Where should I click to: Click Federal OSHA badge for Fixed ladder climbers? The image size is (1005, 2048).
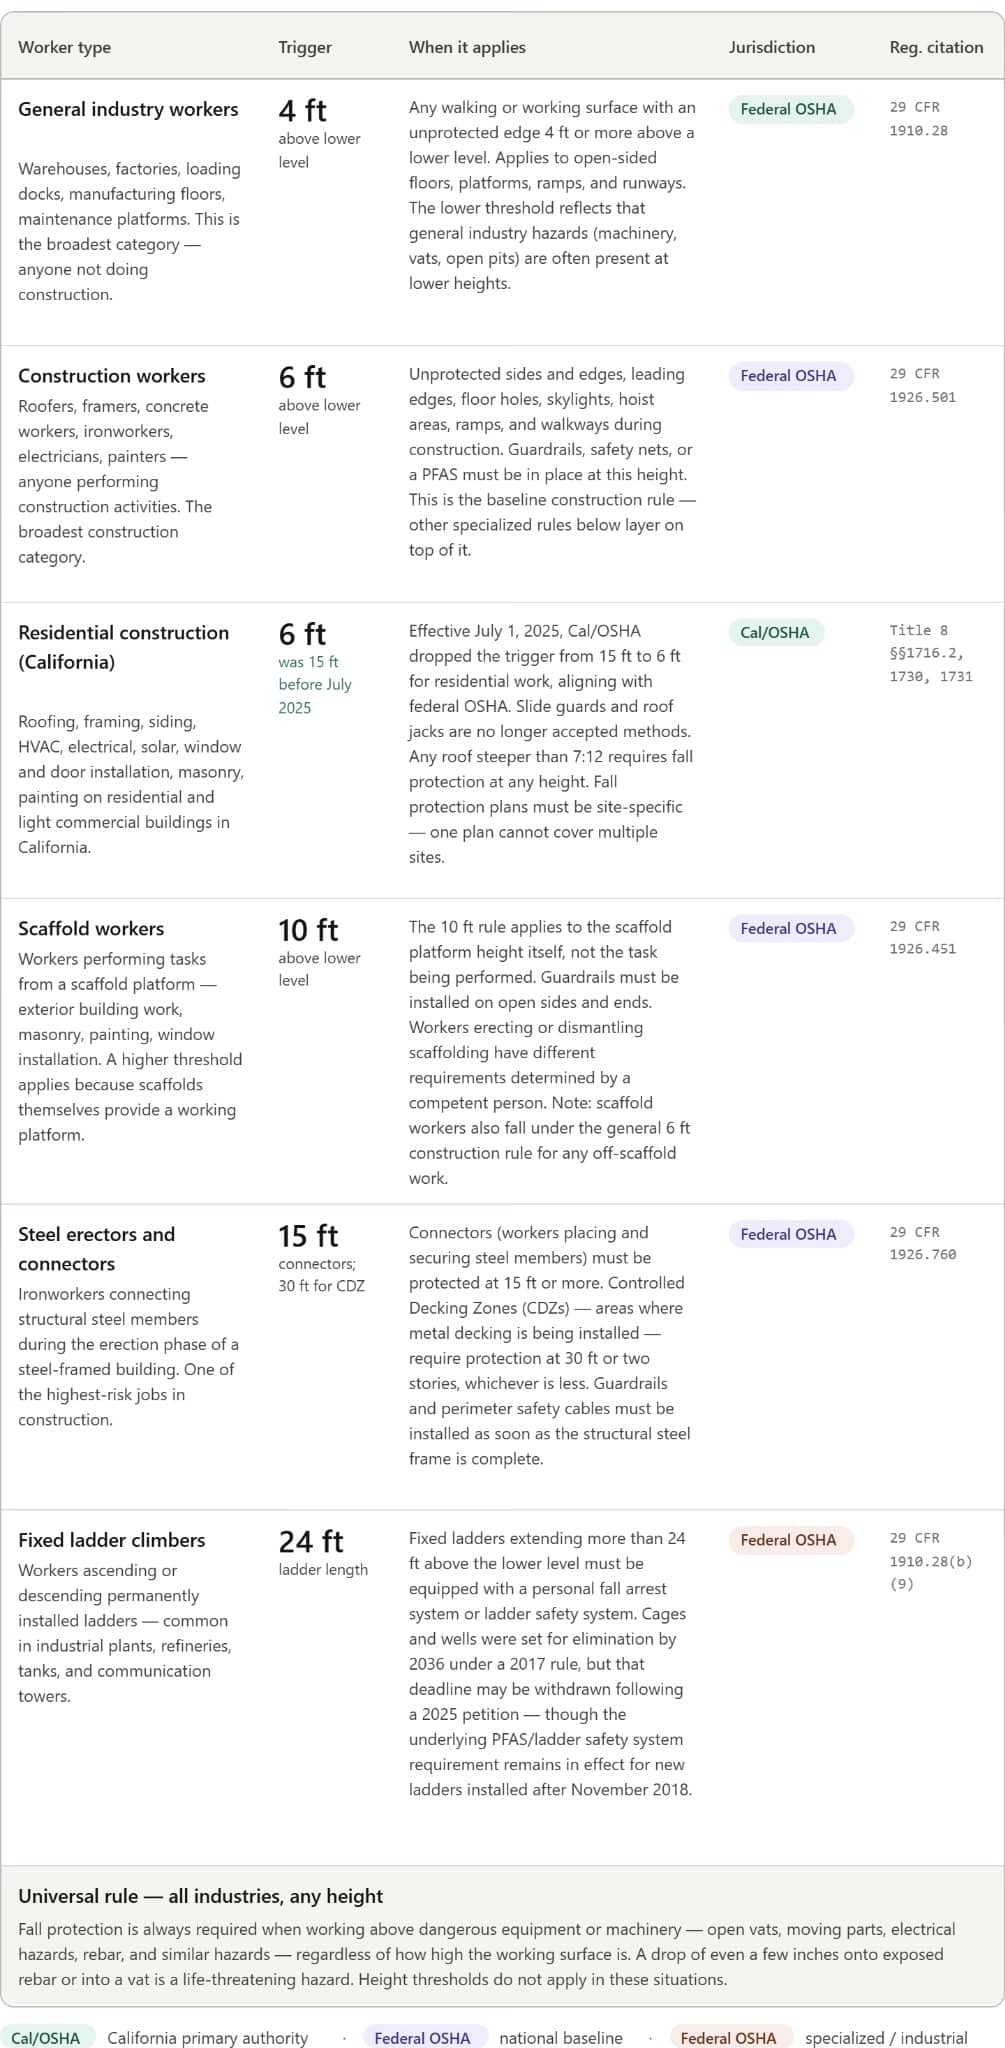coord(790,1540)
